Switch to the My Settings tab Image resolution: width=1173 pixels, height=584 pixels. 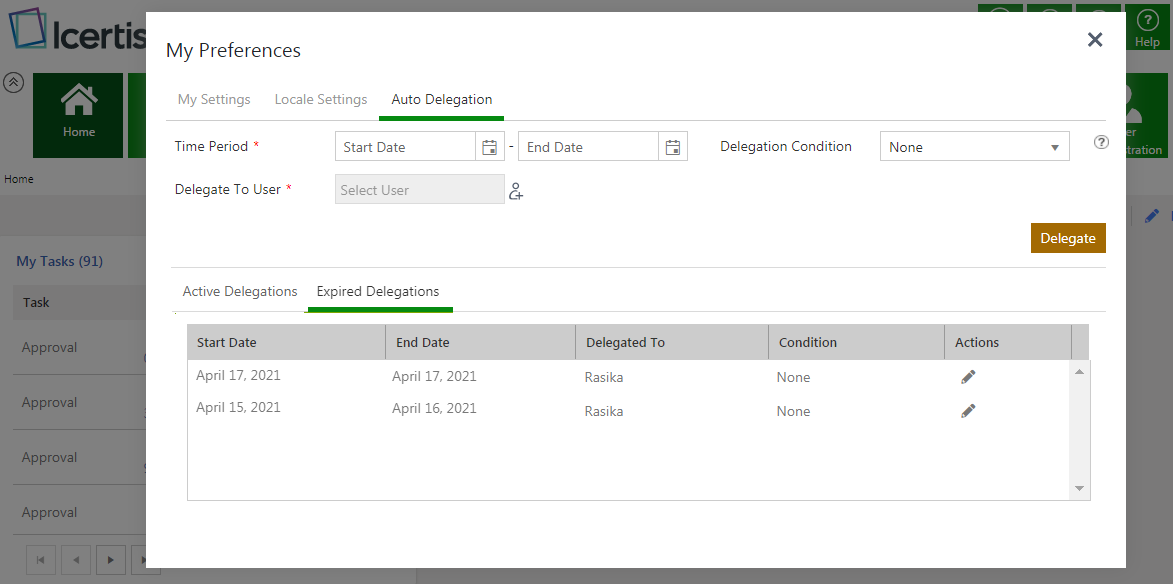214,100
